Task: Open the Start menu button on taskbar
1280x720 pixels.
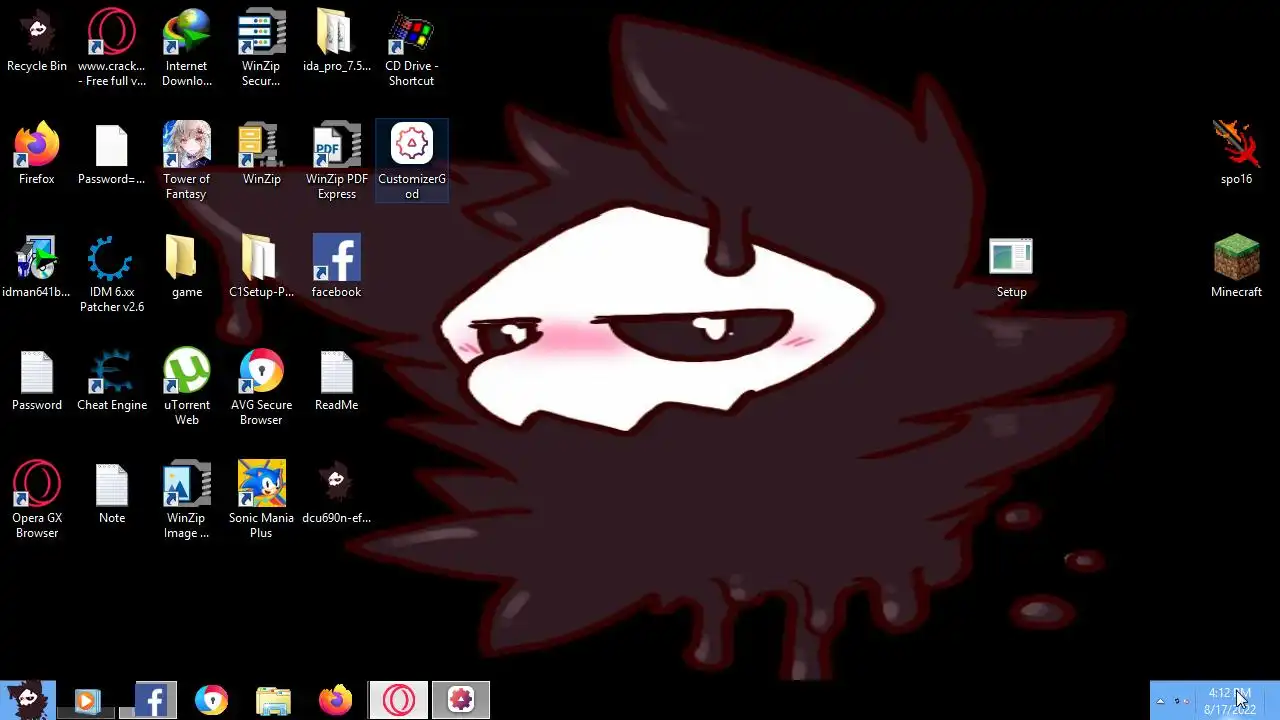Action: 27,700
